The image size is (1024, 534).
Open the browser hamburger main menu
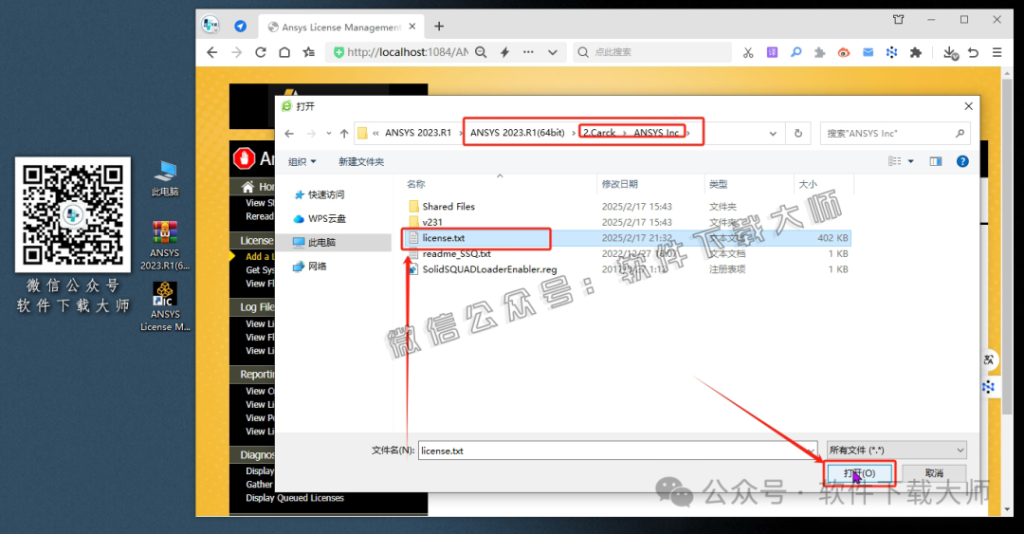point(997,52)
